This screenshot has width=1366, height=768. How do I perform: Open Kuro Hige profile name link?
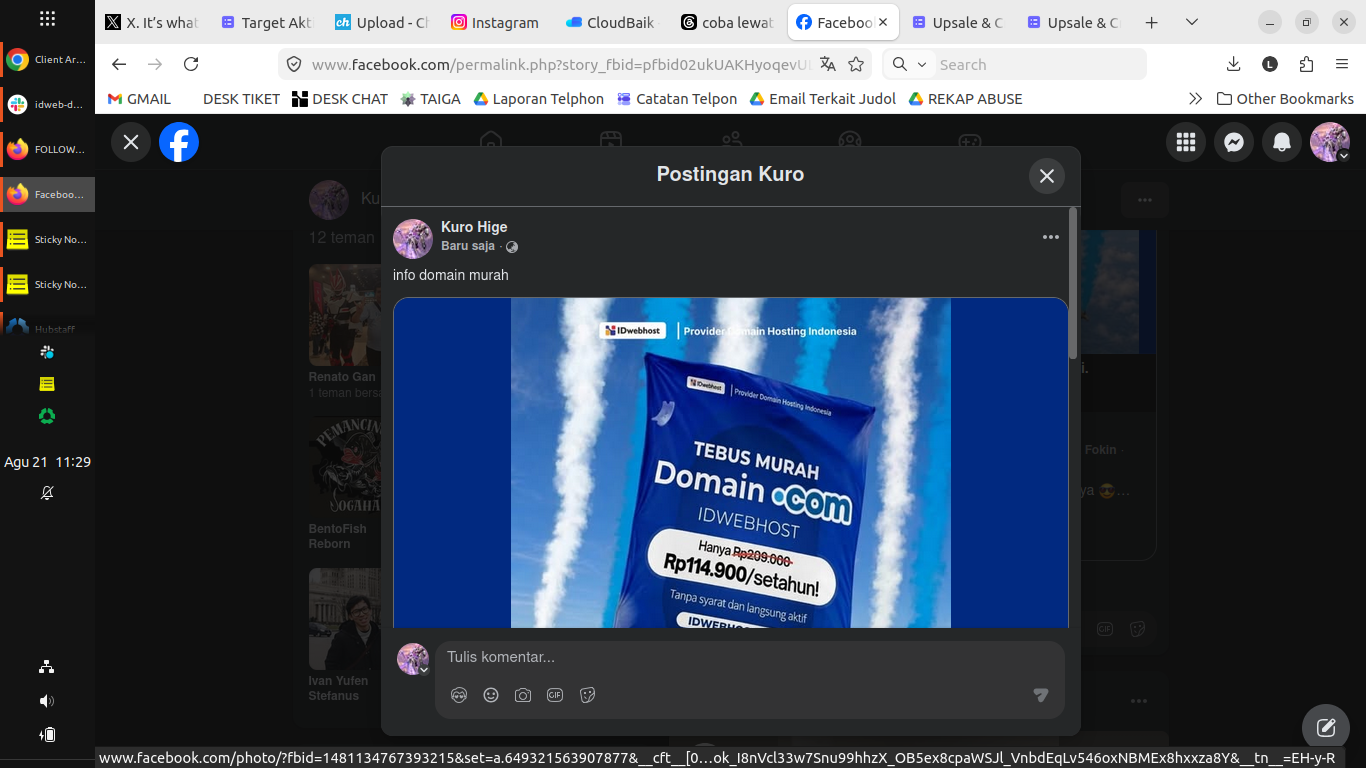tap(474, 227)
